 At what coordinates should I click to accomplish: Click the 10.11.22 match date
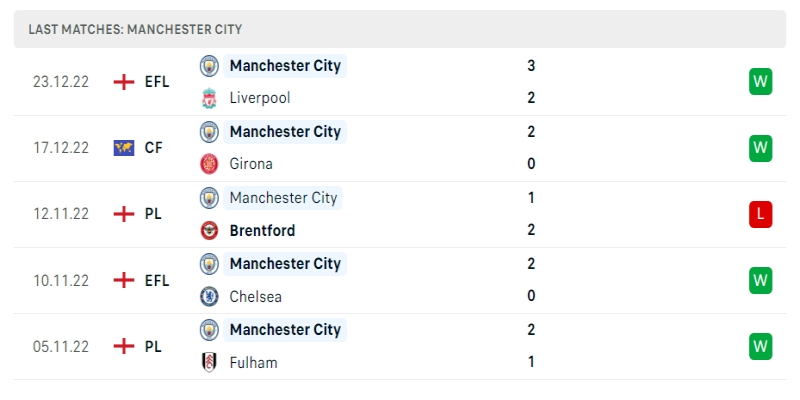(x=61, y=280)
